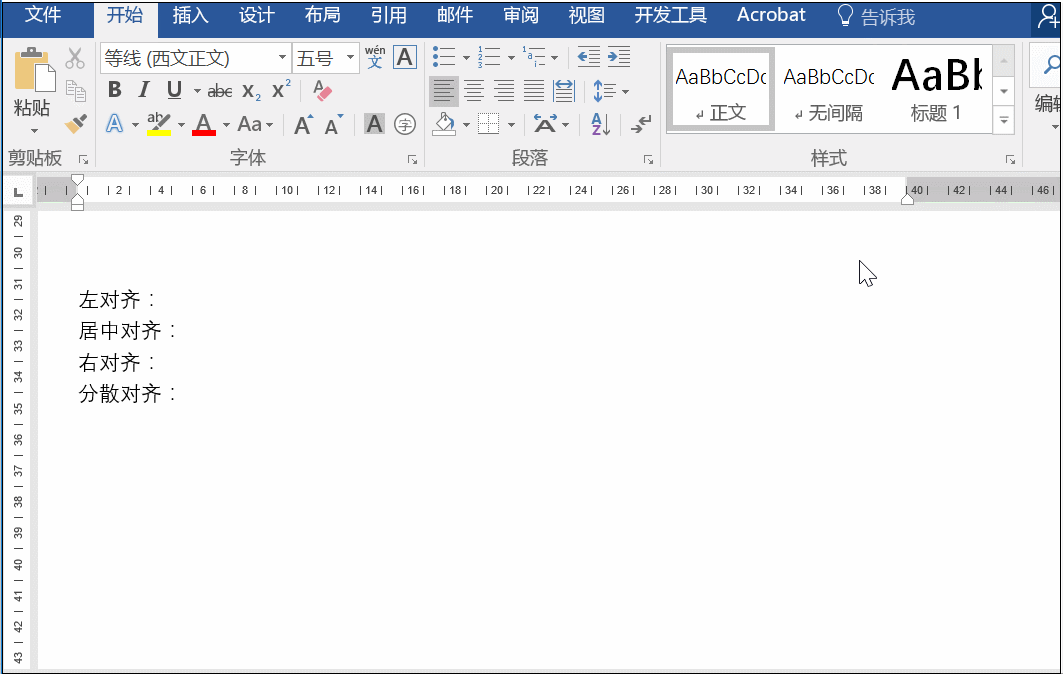Set justify alignment

pos(534,91)
